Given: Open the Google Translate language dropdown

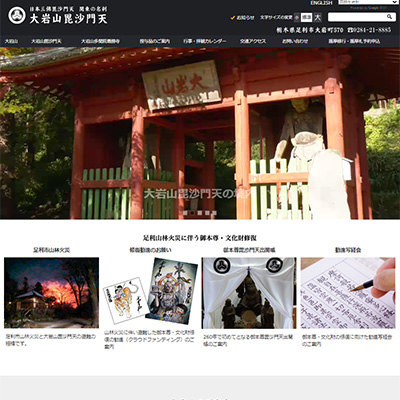Looking at the screenshot, I should tap(367, 2).
